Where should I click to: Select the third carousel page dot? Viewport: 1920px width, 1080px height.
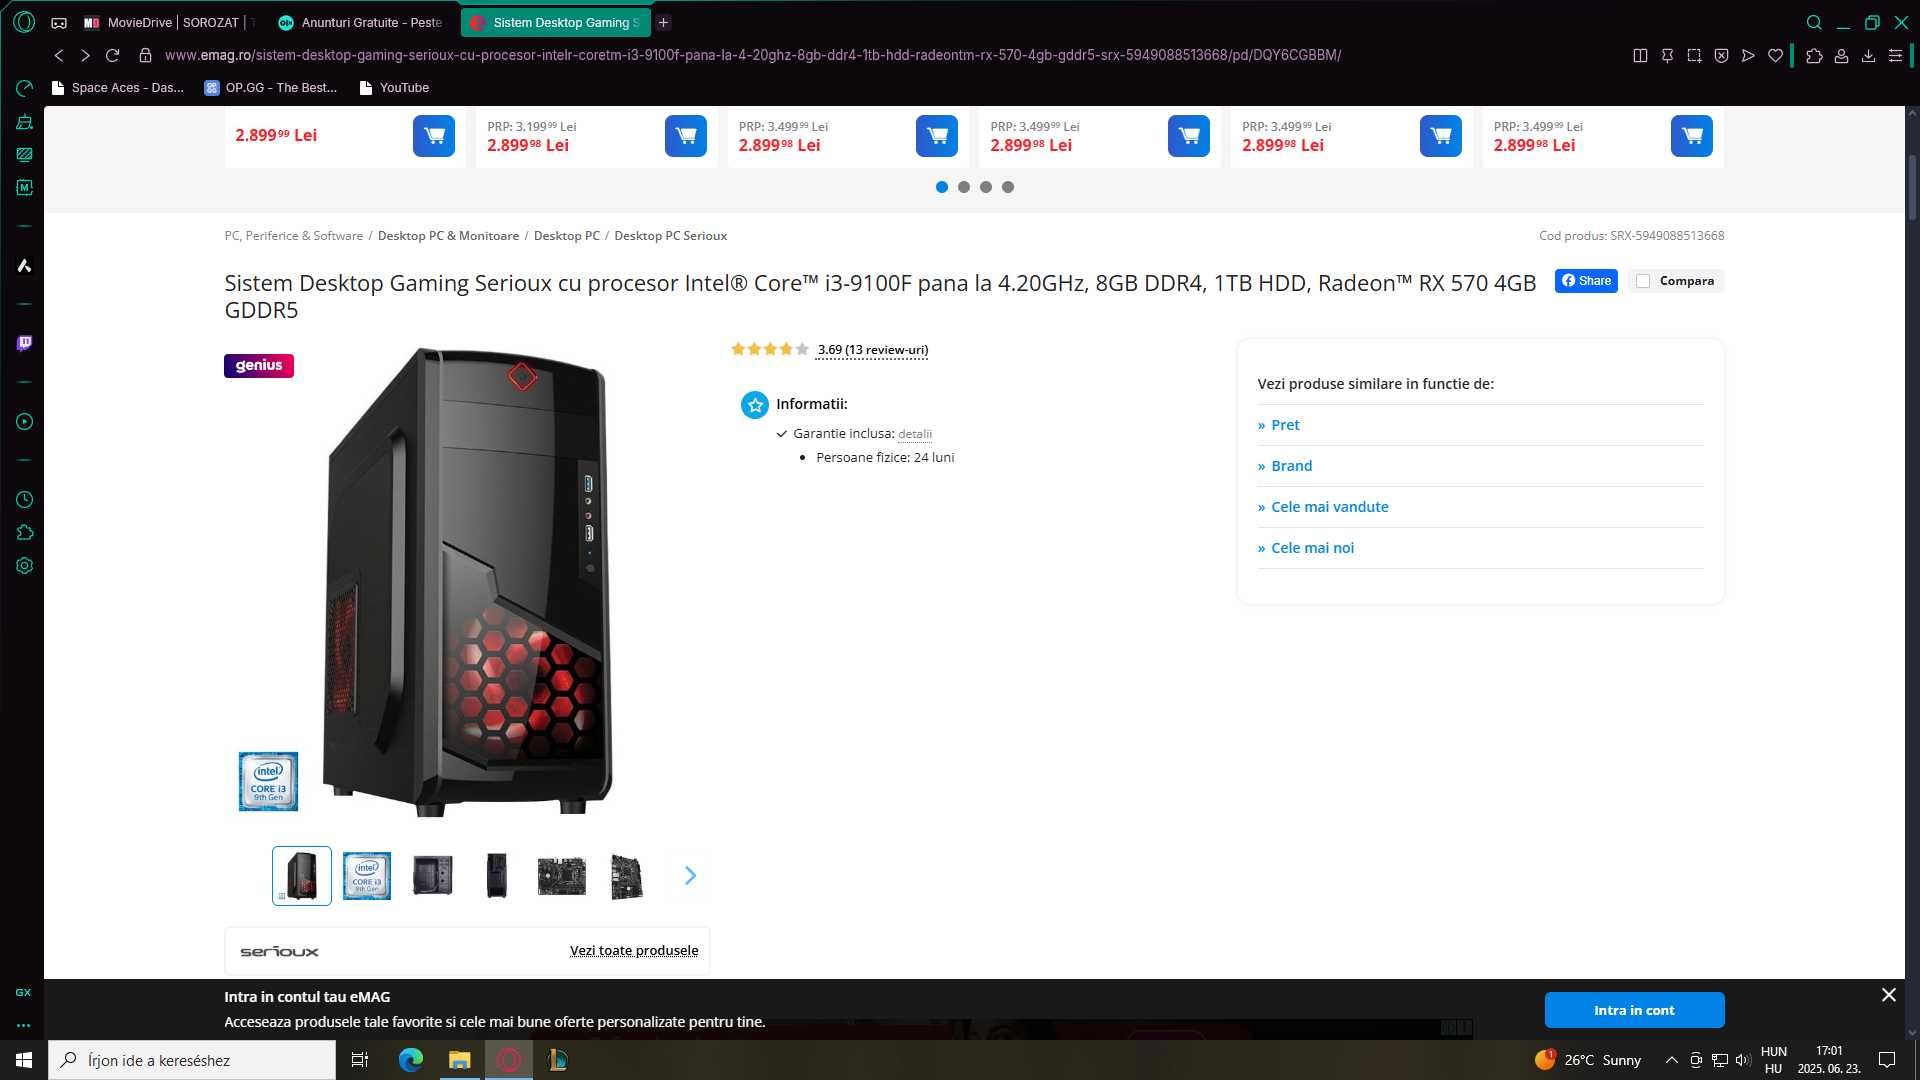(x=986, y=187)
